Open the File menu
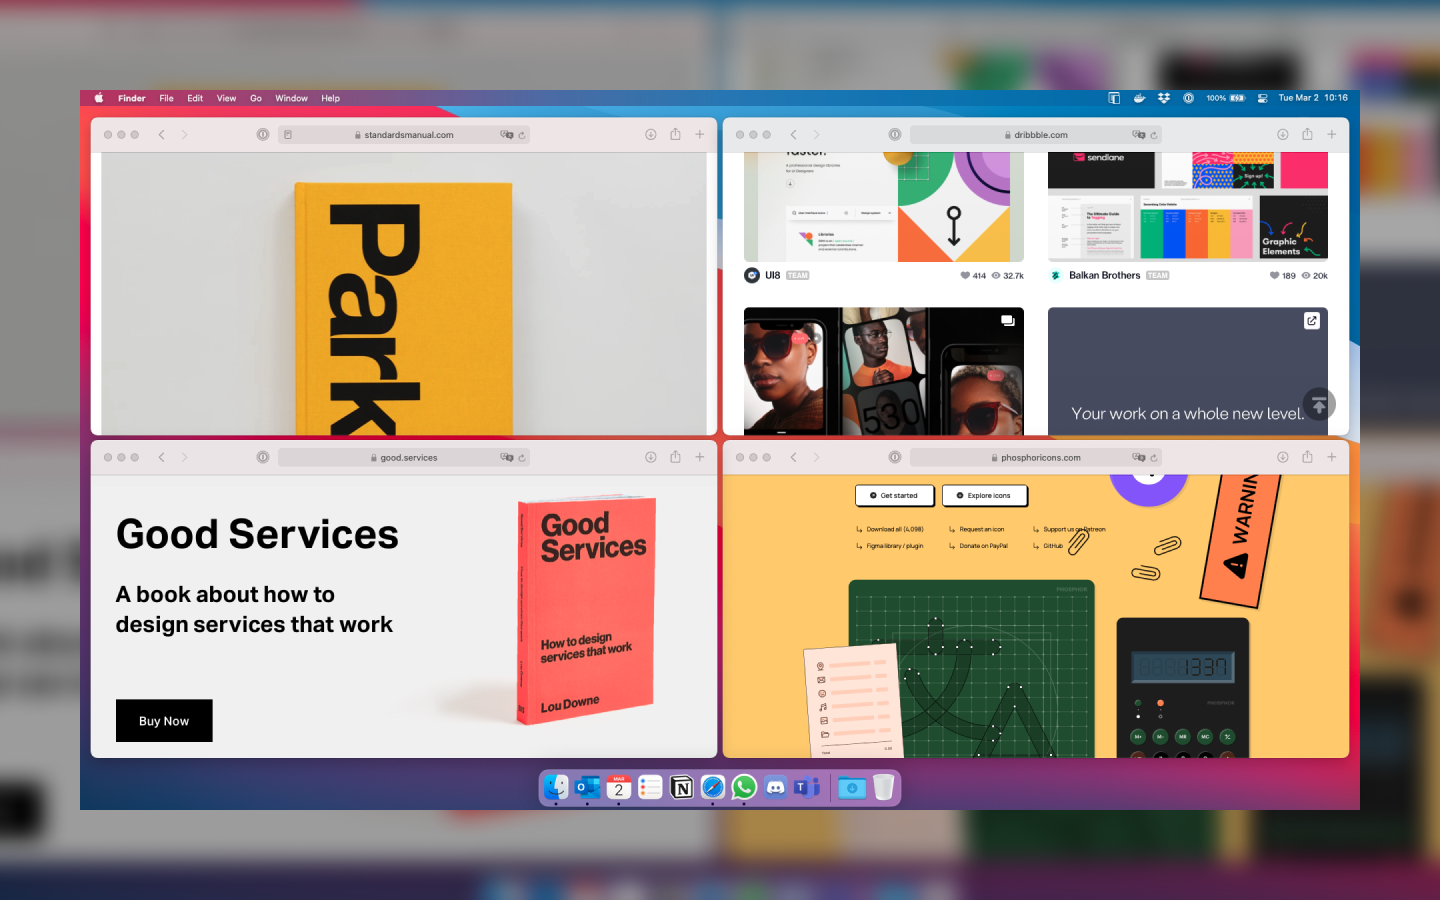This screenshot has height=900, width=1440. point(166,98)
